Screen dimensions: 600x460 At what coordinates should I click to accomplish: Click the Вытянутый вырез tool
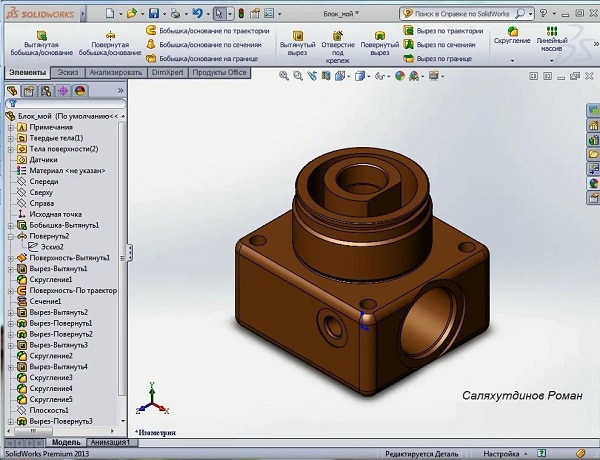click(297, 42)
